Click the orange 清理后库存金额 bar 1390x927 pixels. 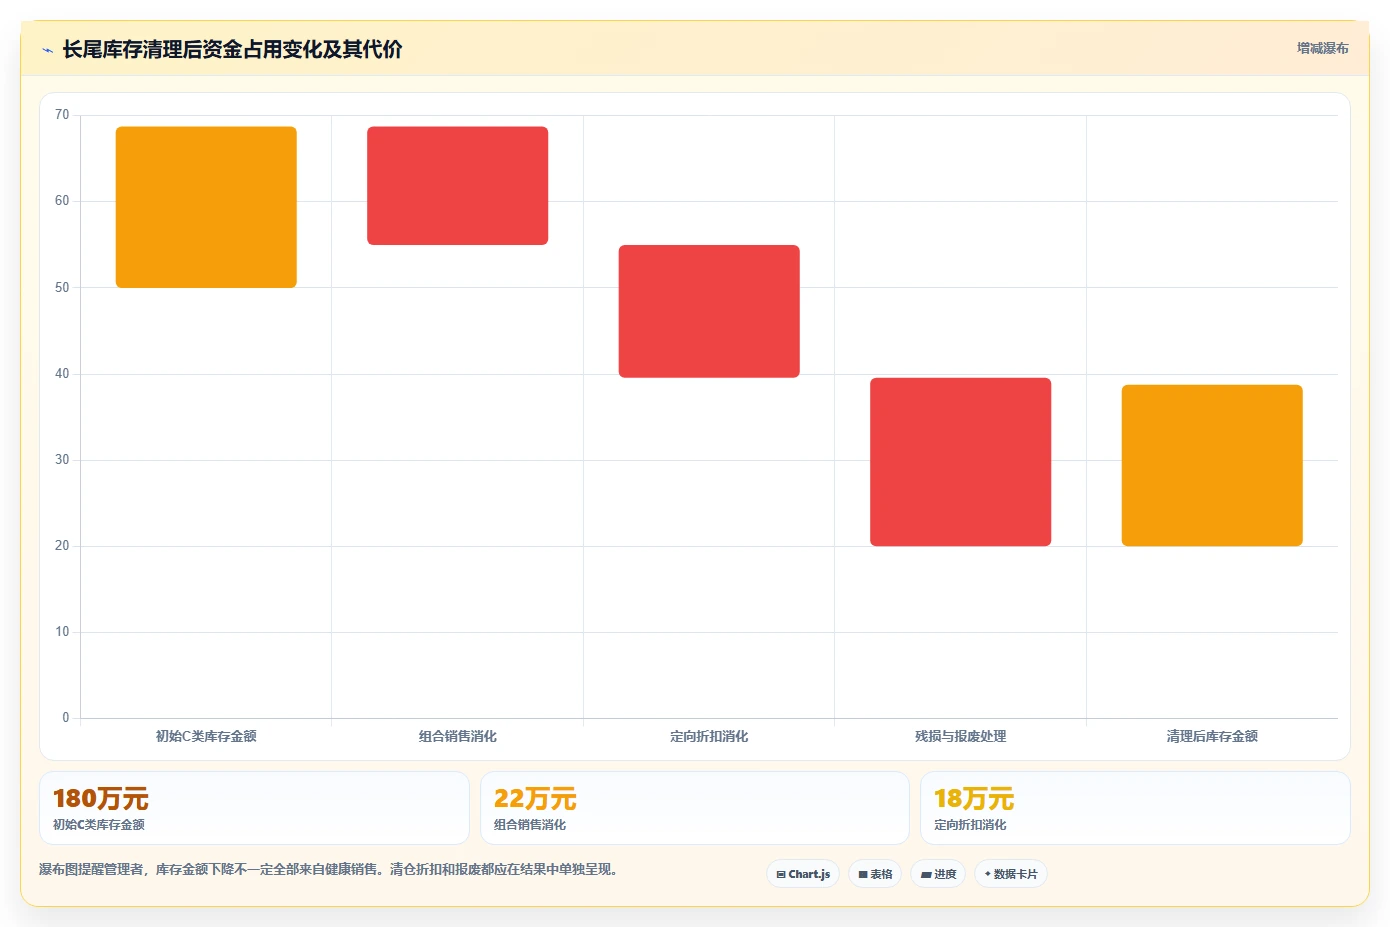(x=1212, y=465)
